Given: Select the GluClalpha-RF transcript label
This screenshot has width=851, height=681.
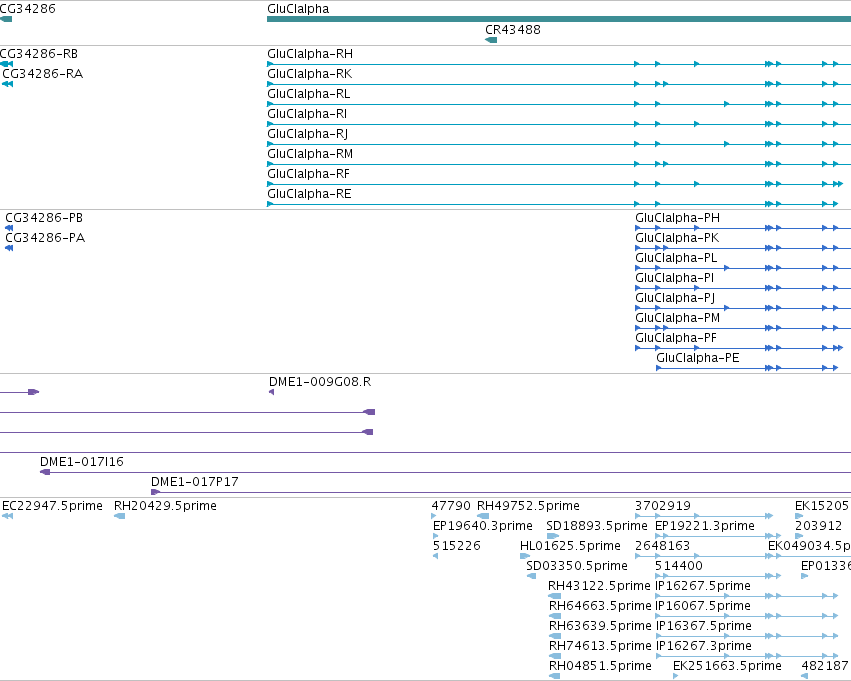Looking at the screenshot, I should (x=308, y=174).
